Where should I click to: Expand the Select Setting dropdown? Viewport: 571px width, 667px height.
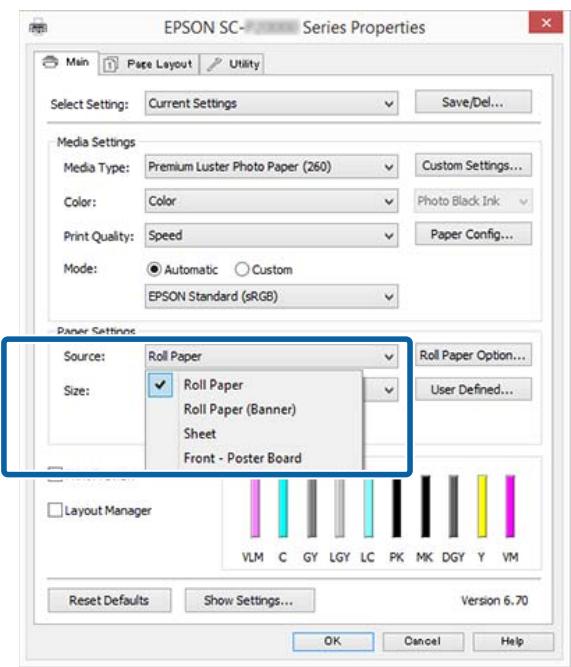tap(271, 103)
